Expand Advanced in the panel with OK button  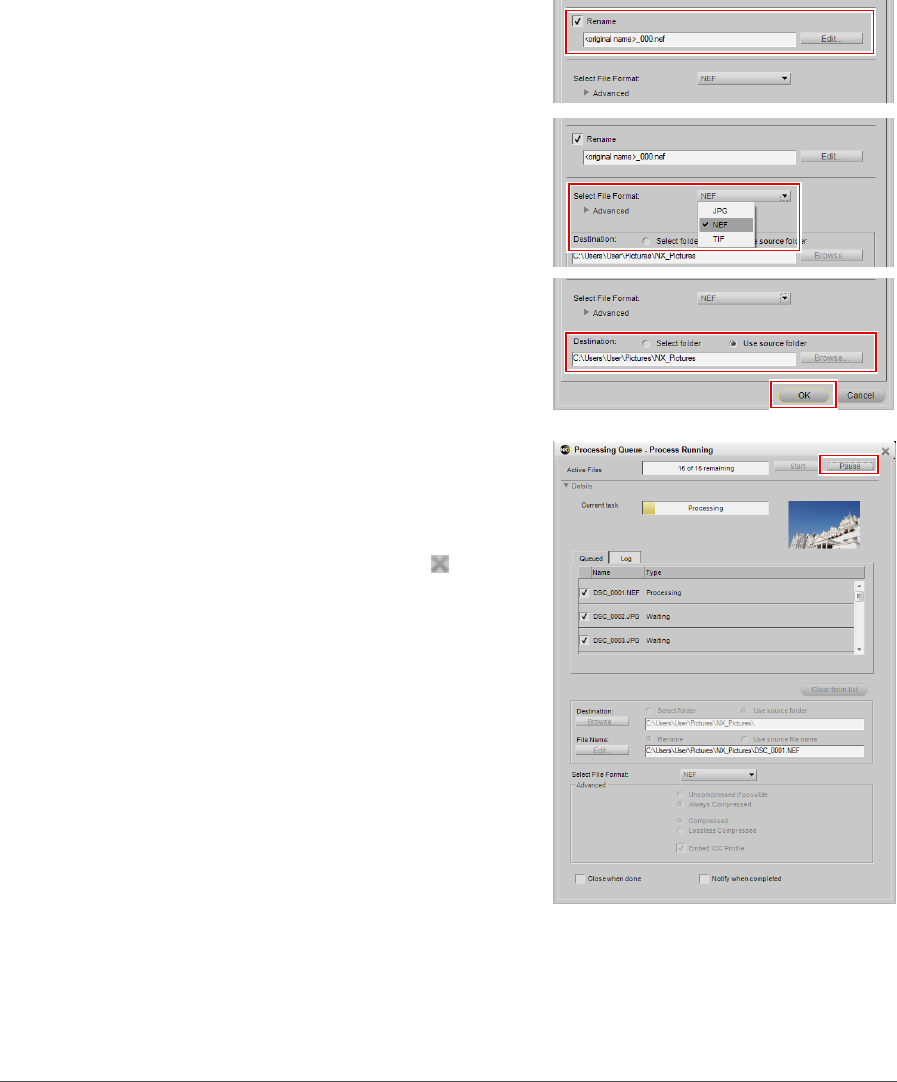pos(586,313)
